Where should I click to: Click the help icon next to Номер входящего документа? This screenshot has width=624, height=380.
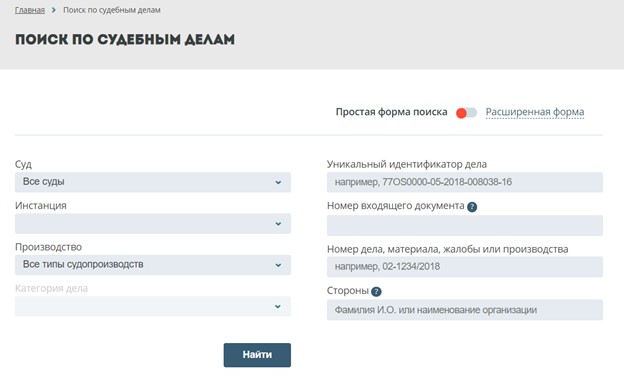coord(472,207)
